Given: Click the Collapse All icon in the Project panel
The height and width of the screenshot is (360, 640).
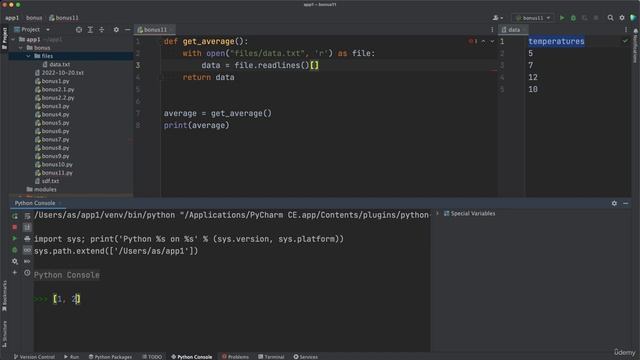Looking at the screenshot, I should click(x=102, y=30).
